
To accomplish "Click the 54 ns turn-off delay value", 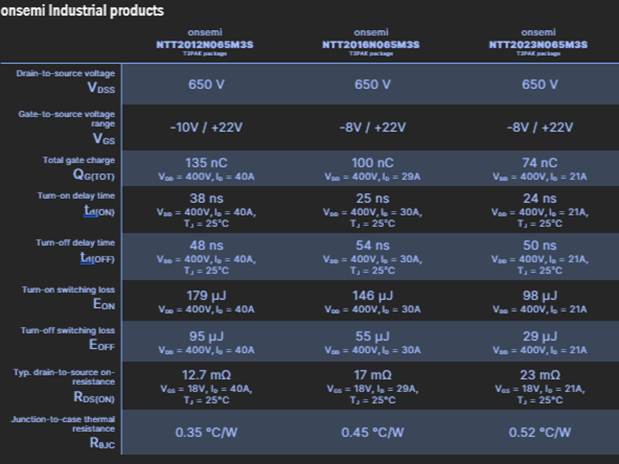I will [371, 245].
